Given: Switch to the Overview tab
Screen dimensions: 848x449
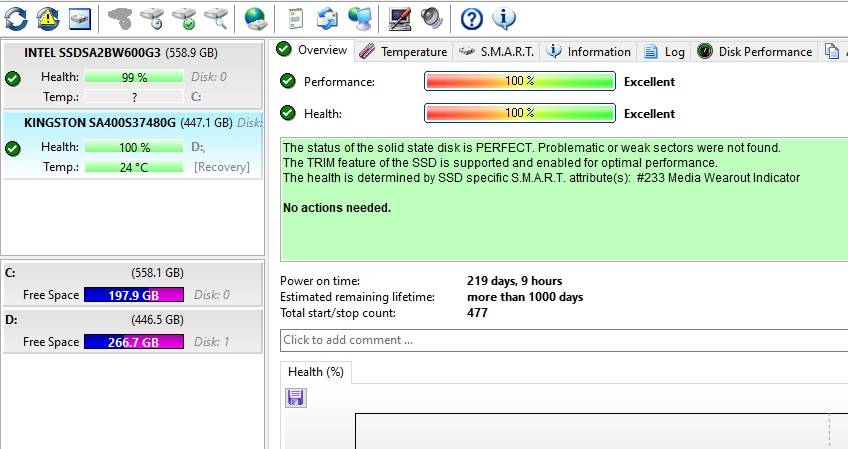Looking at the screenshot, I should point(313,50).
